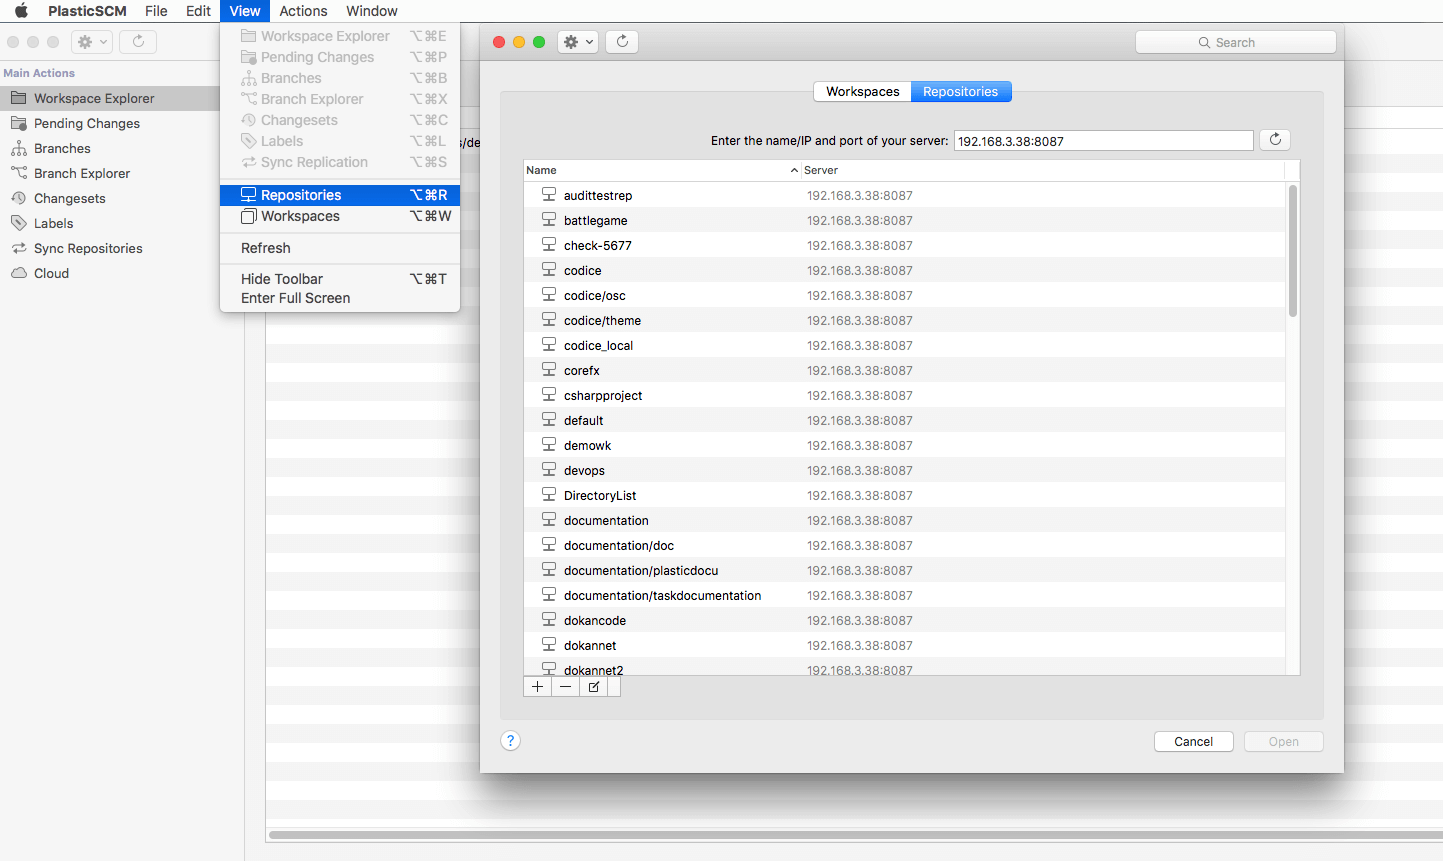Switch to the Workspaces tab
This screenshot has height=861, width=1443.
(862, 91)
